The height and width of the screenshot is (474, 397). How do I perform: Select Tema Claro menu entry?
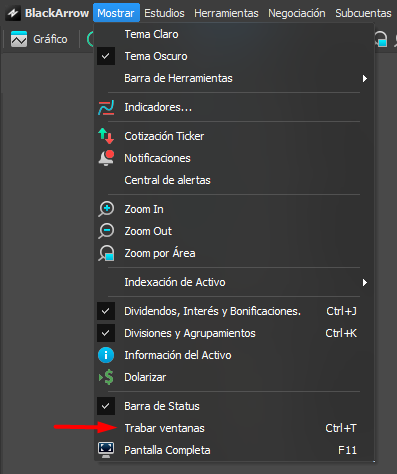click(x=233, y=34)
